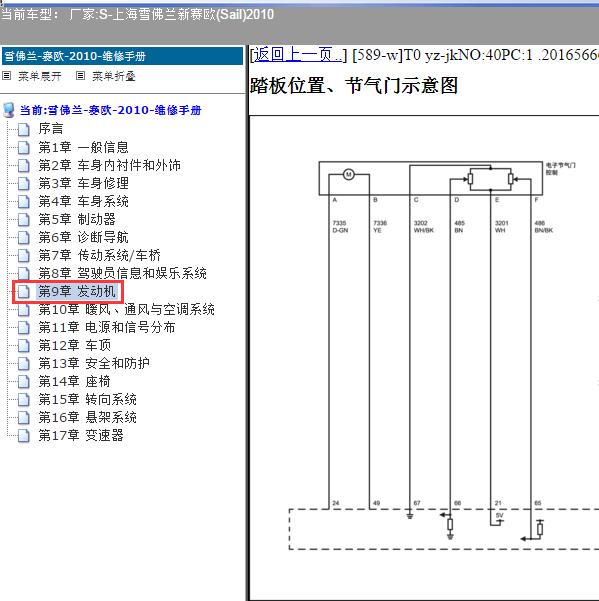The height and width of the screenshot is (601, 599).
Task: Click the page icon beside 第5章 制动器
Action: coord(24,219)
